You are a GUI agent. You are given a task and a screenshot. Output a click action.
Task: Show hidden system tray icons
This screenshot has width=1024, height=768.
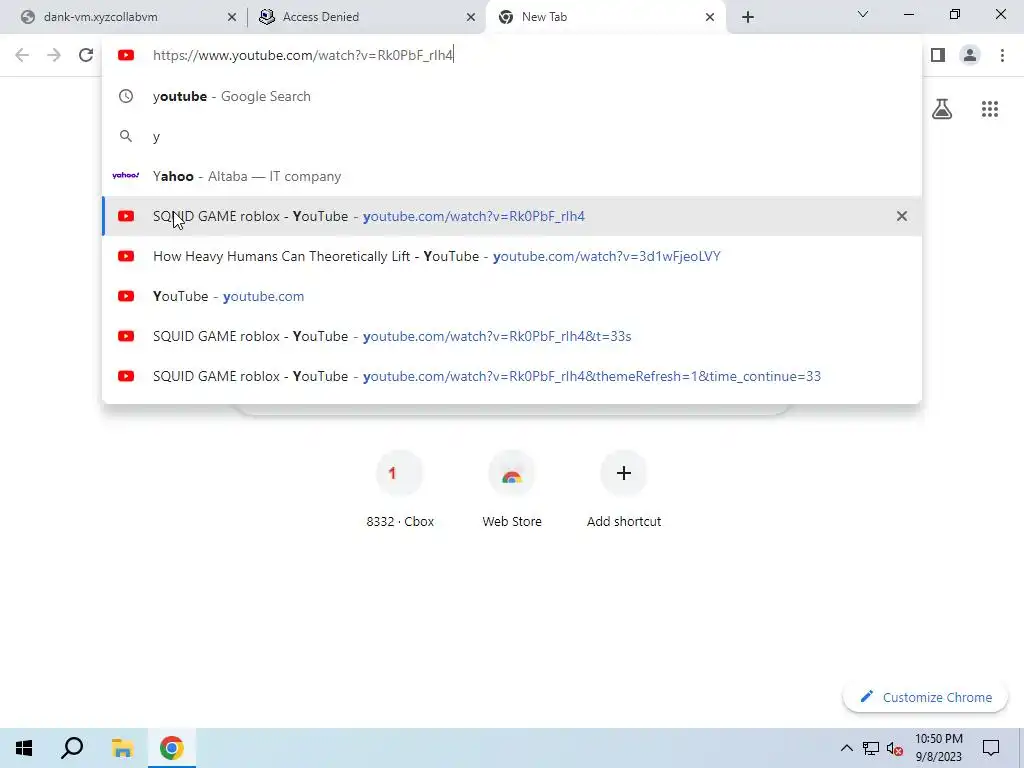(x=846, y=748)
